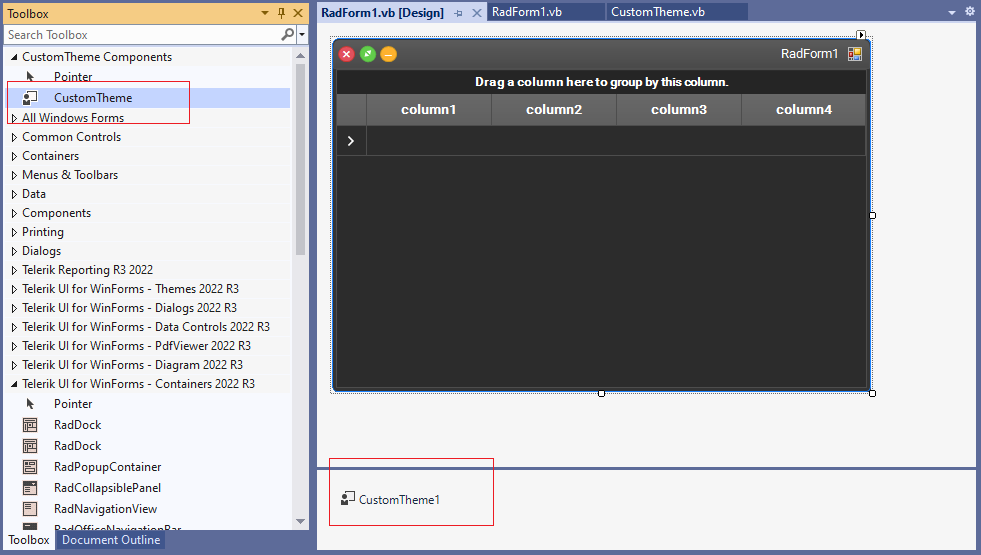Expand the Components group
Viewport: 981px width, 555px height.
(14, 213)
